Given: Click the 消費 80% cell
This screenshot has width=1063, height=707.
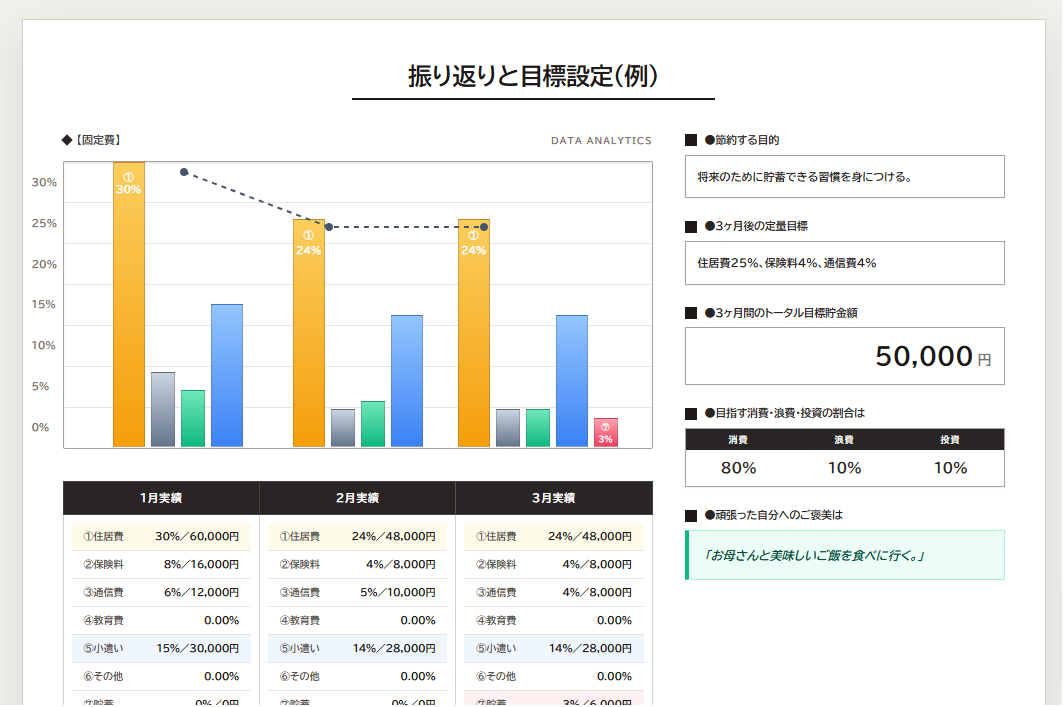Looking at the screenshot, I should tap(738, 467).
